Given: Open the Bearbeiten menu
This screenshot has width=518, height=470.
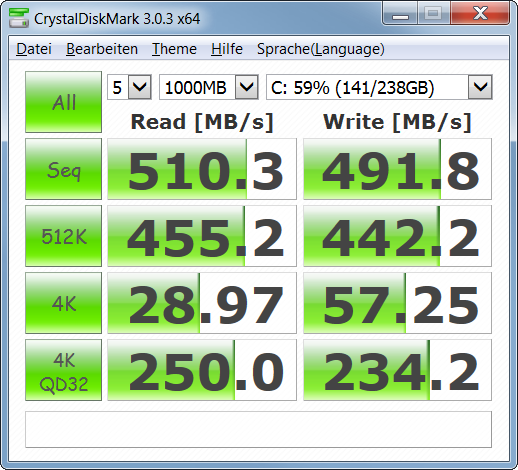Looking at the screenshot, I should [102, 49].
